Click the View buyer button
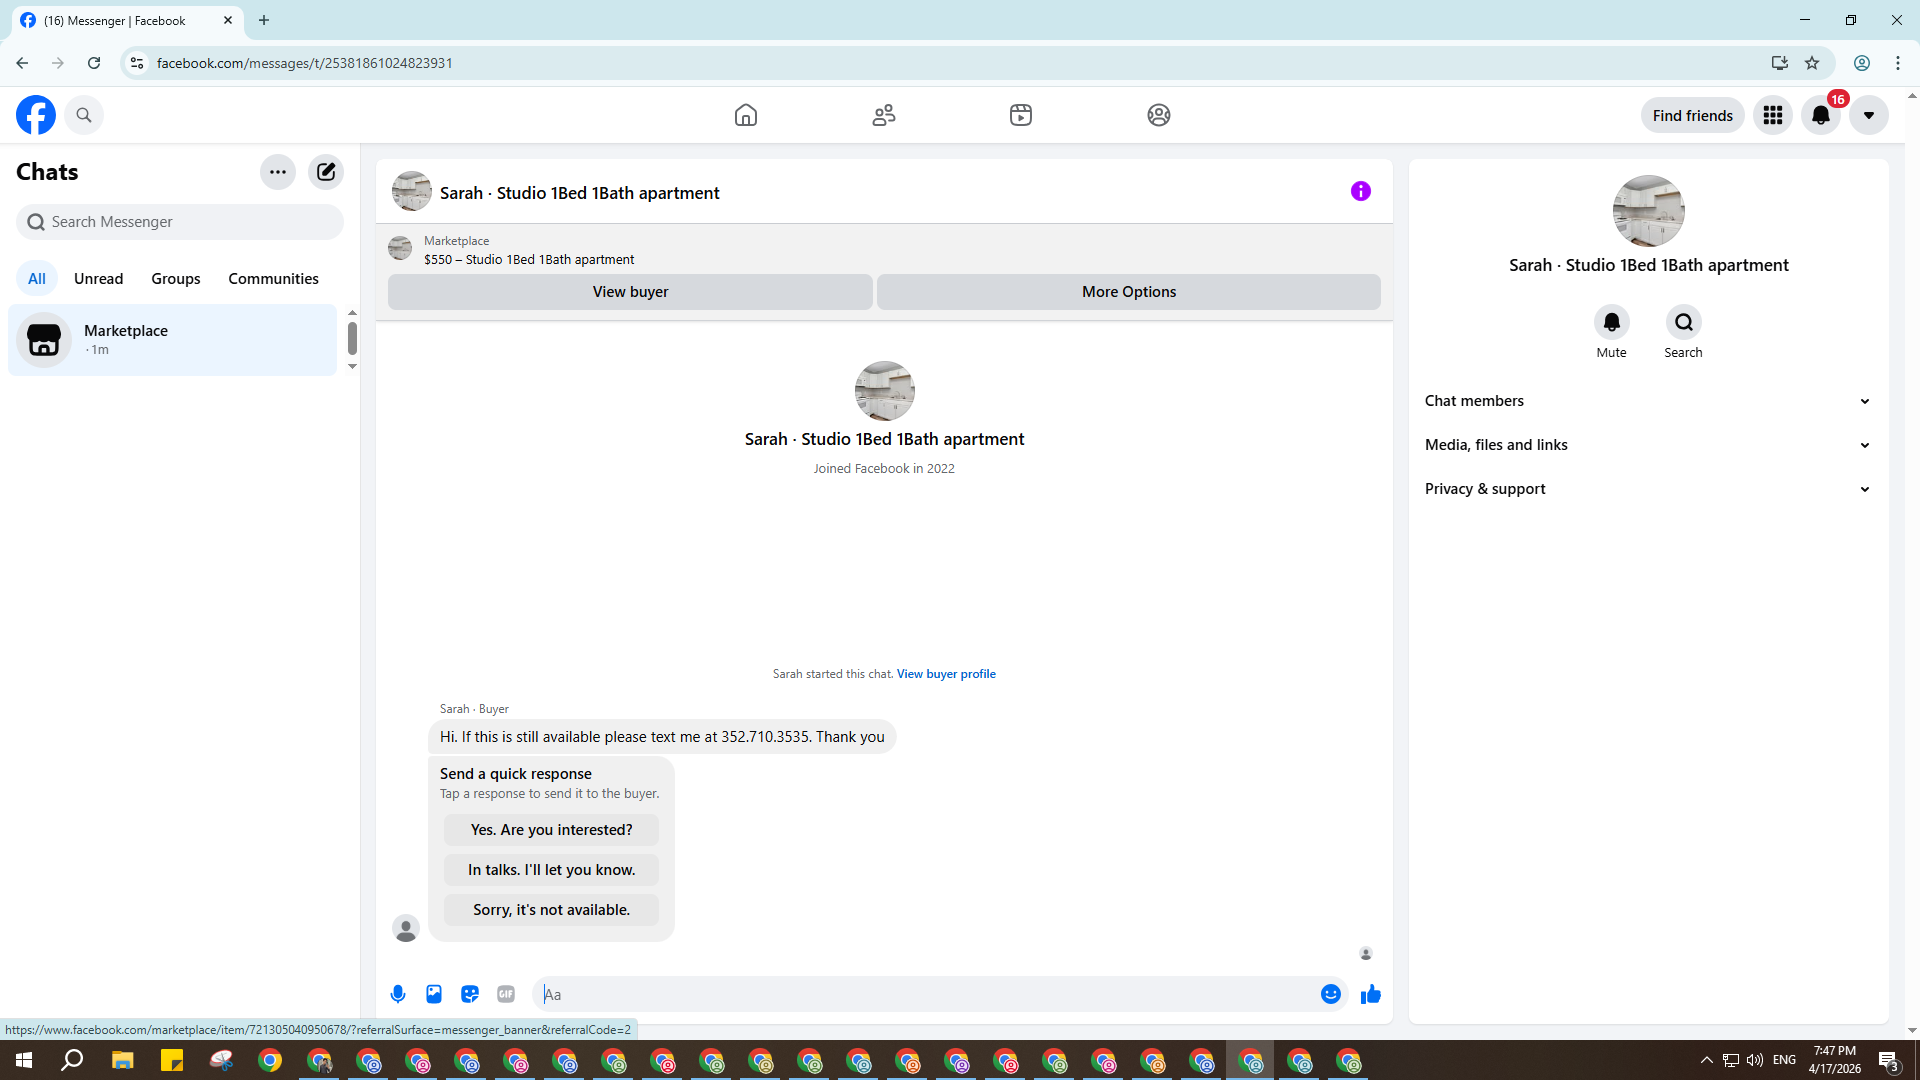Screen dimensions: 1920x1080 pyautogui.click(x=630, y=292)
